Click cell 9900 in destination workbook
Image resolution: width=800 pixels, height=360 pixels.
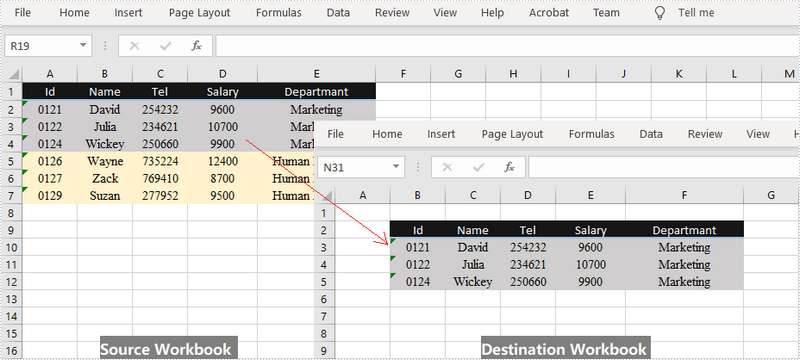(590, 281)
